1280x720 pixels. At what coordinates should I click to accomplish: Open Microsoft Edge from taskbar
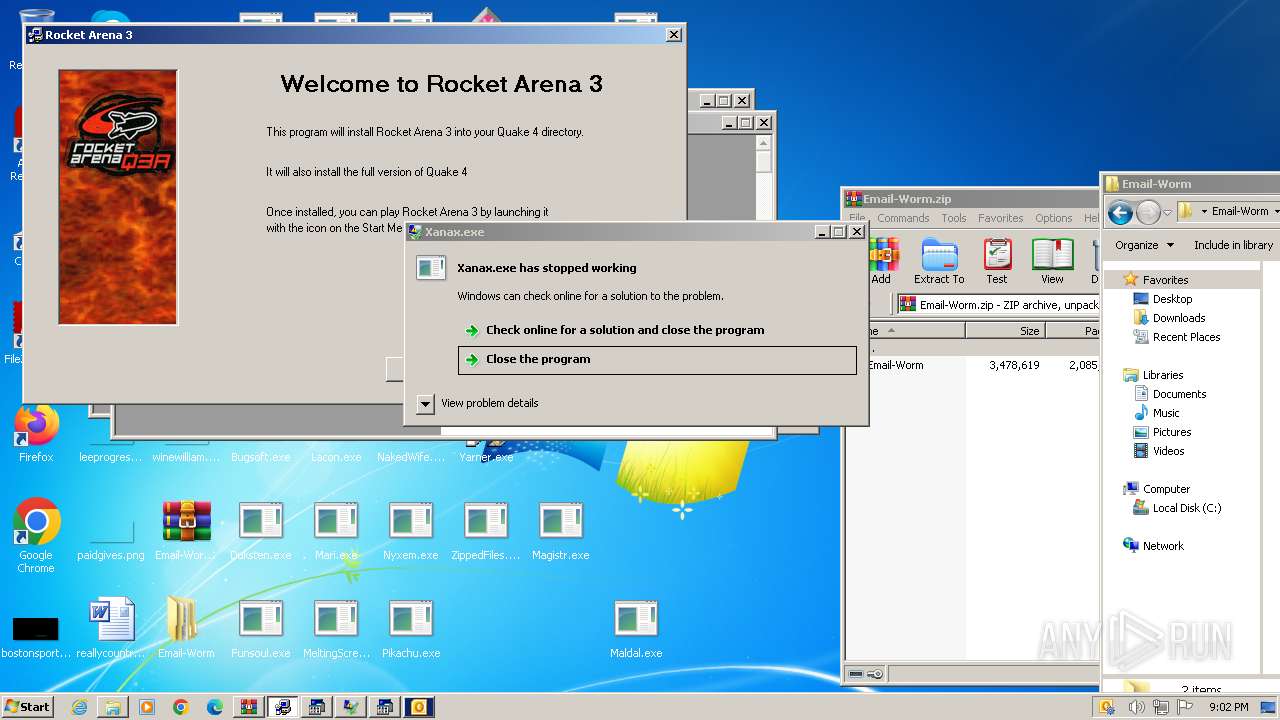click(214, 707)
